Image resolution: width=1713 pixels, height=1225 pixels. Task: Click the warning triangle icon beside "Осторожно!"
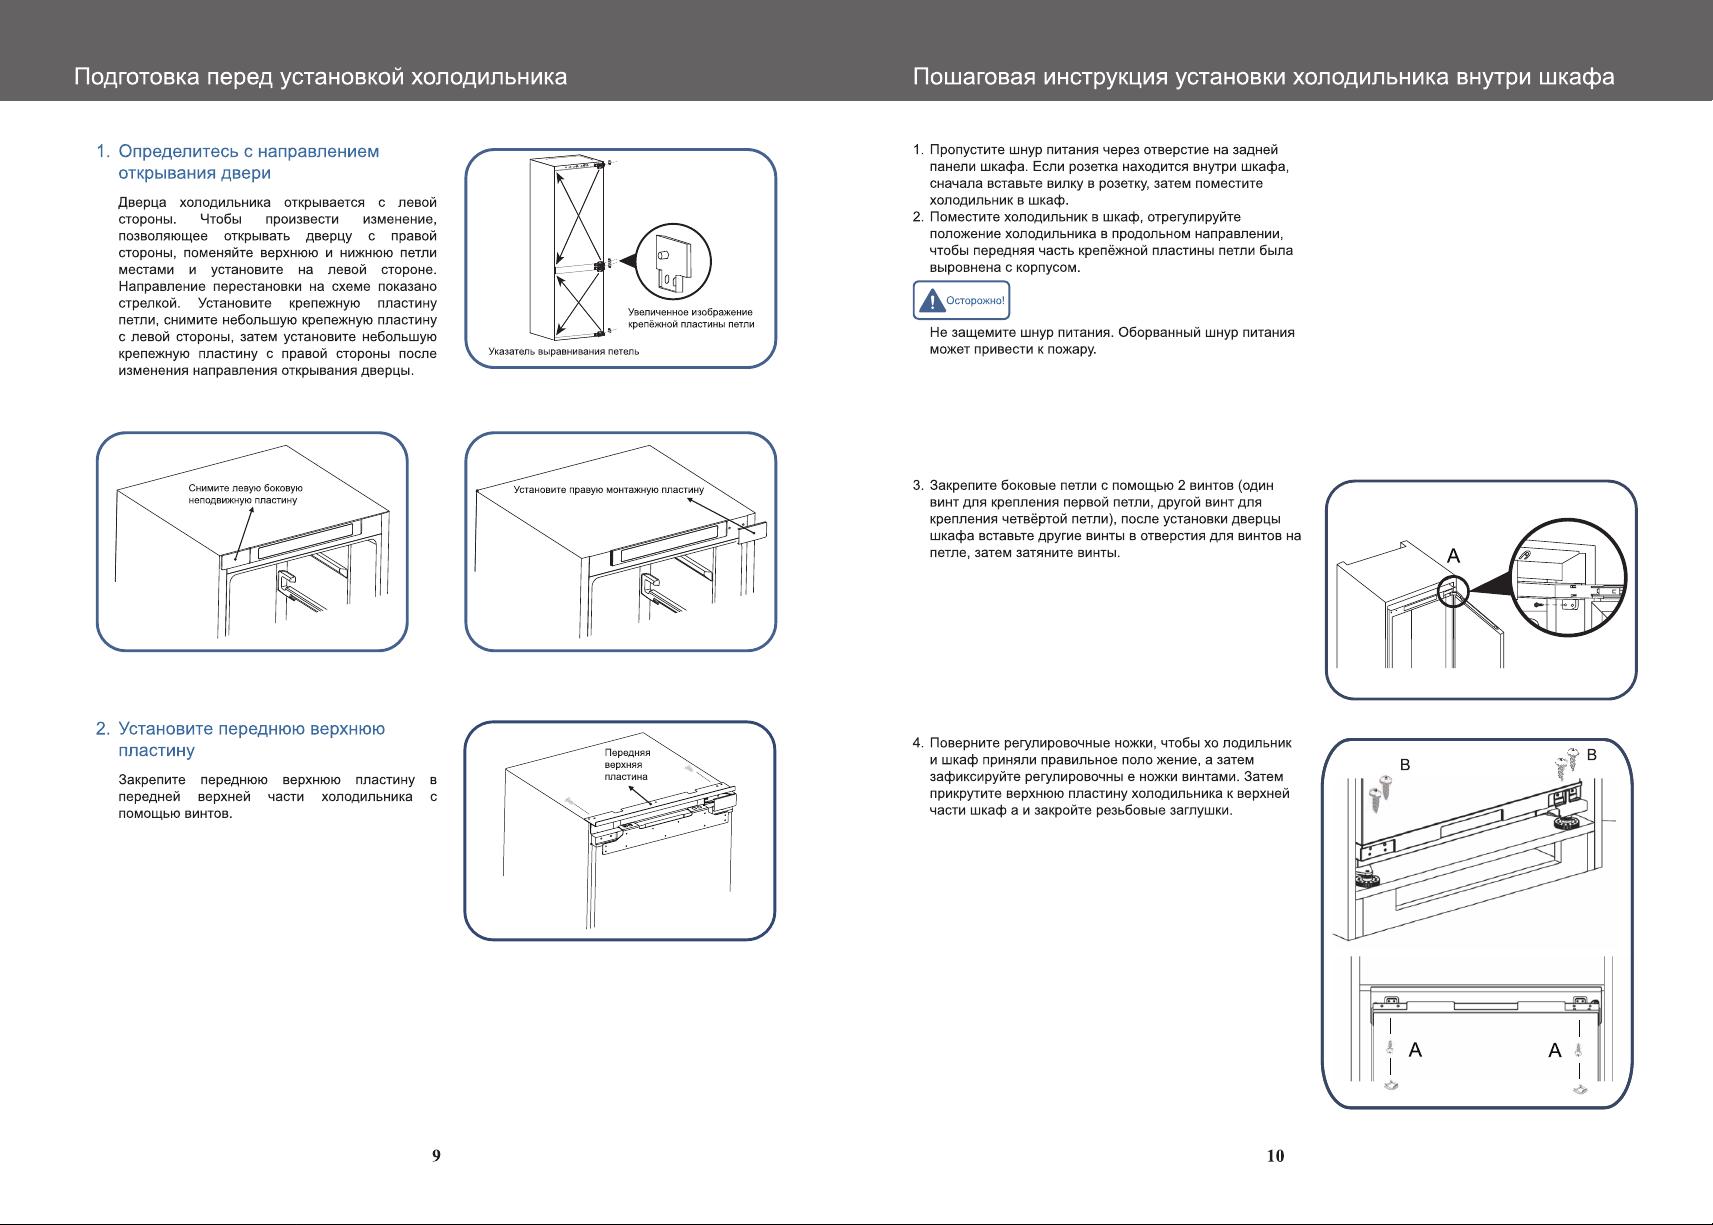tap(932, 300)
